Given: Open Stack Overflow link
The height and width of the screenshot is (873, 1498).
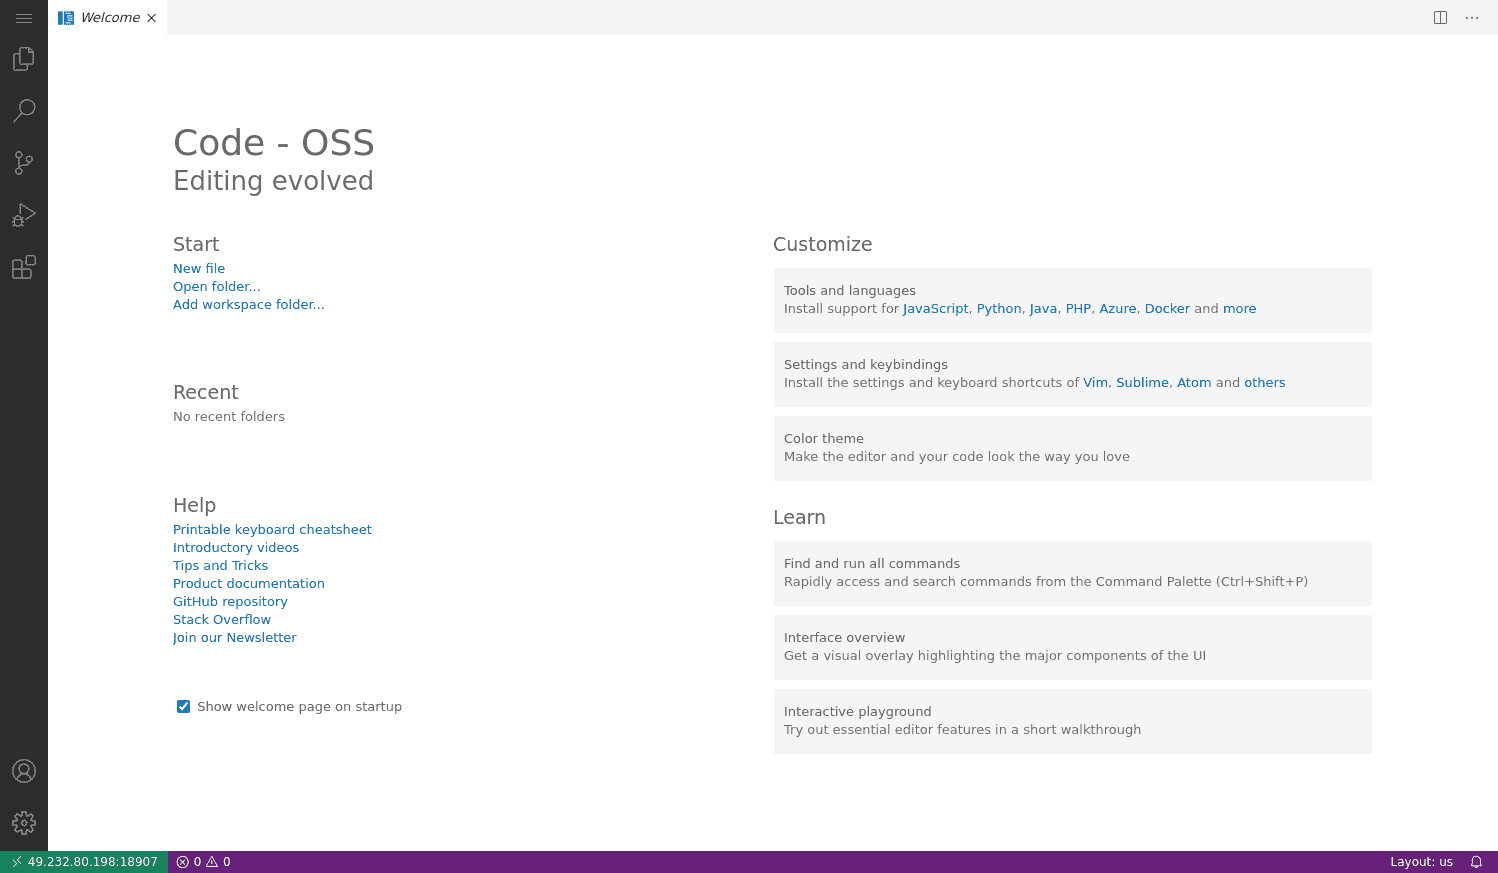Looking at the screenshot, I should click(x=222, y=620).
